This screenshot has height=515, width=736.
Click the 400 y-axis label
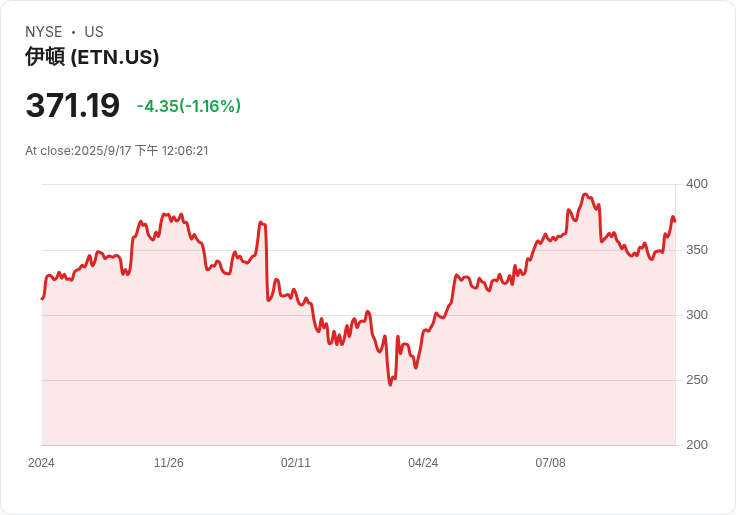(x=696, y=184)
